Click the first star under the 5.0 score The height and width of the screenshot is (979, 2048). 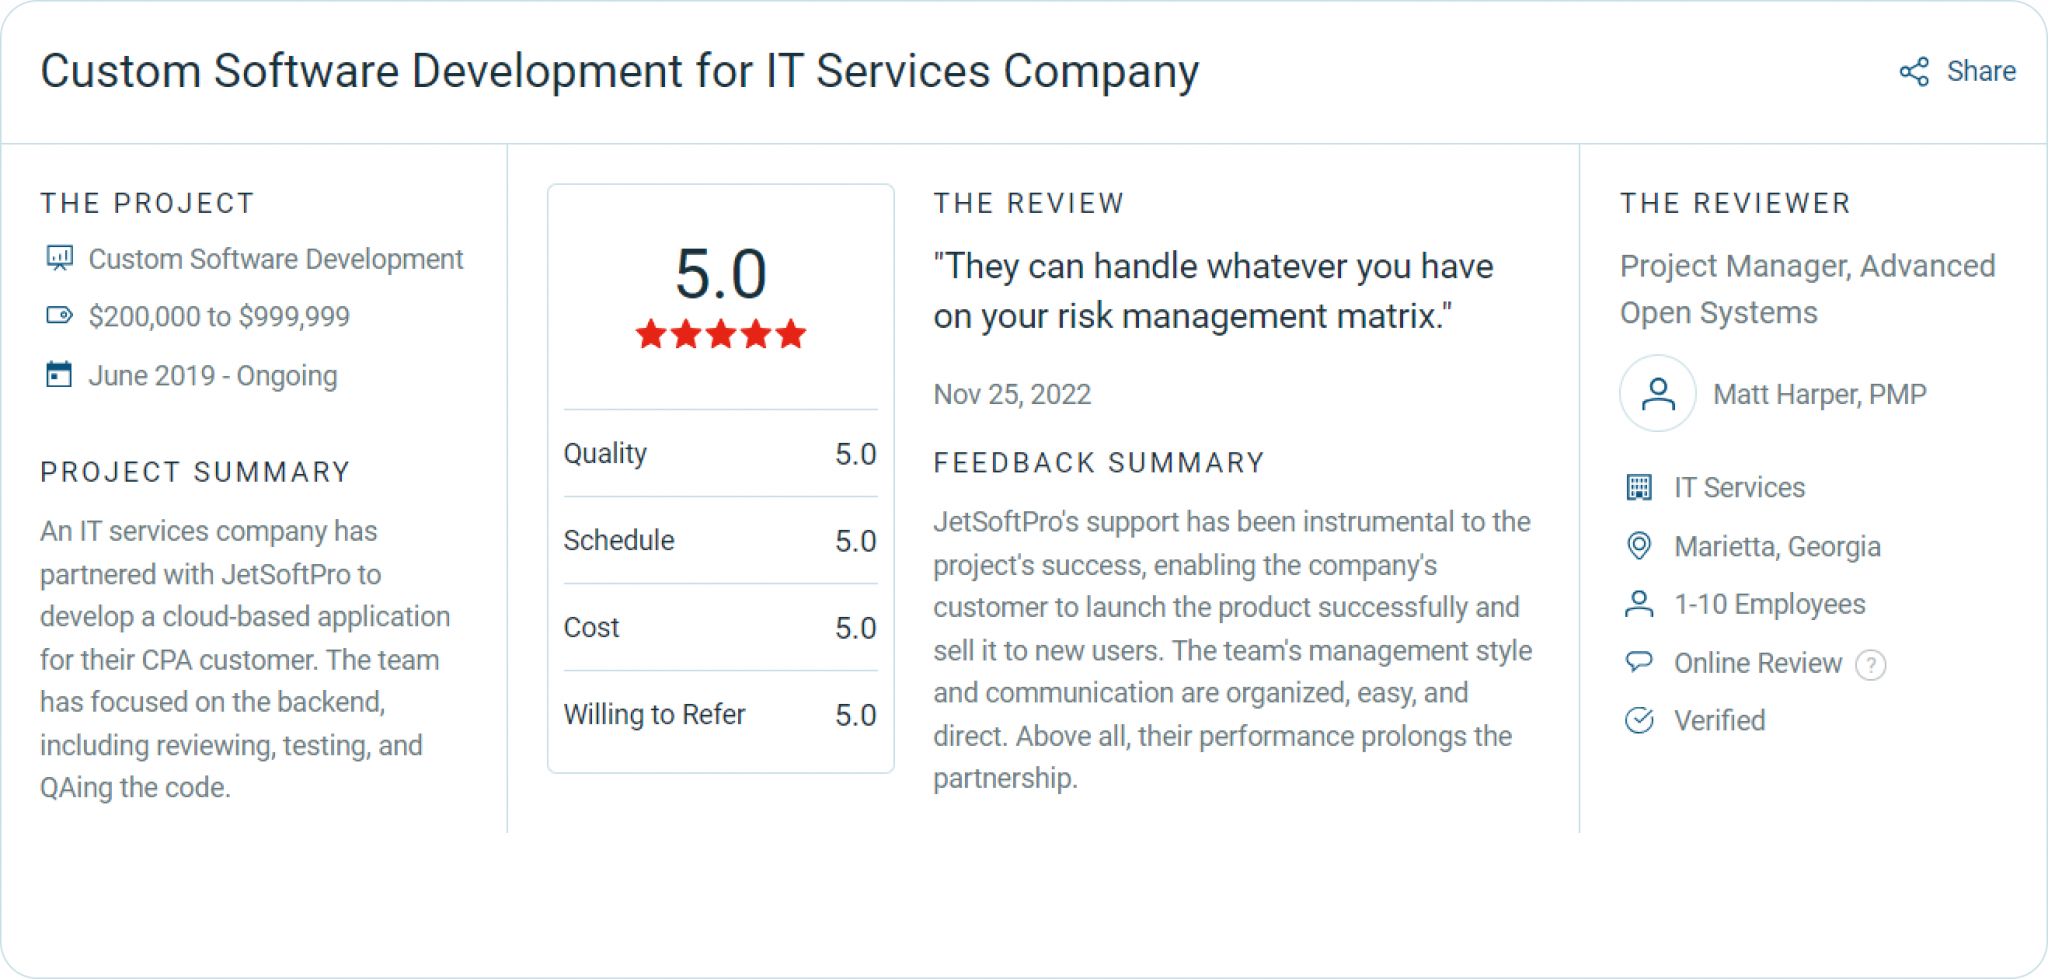click(x=650, y=334)
